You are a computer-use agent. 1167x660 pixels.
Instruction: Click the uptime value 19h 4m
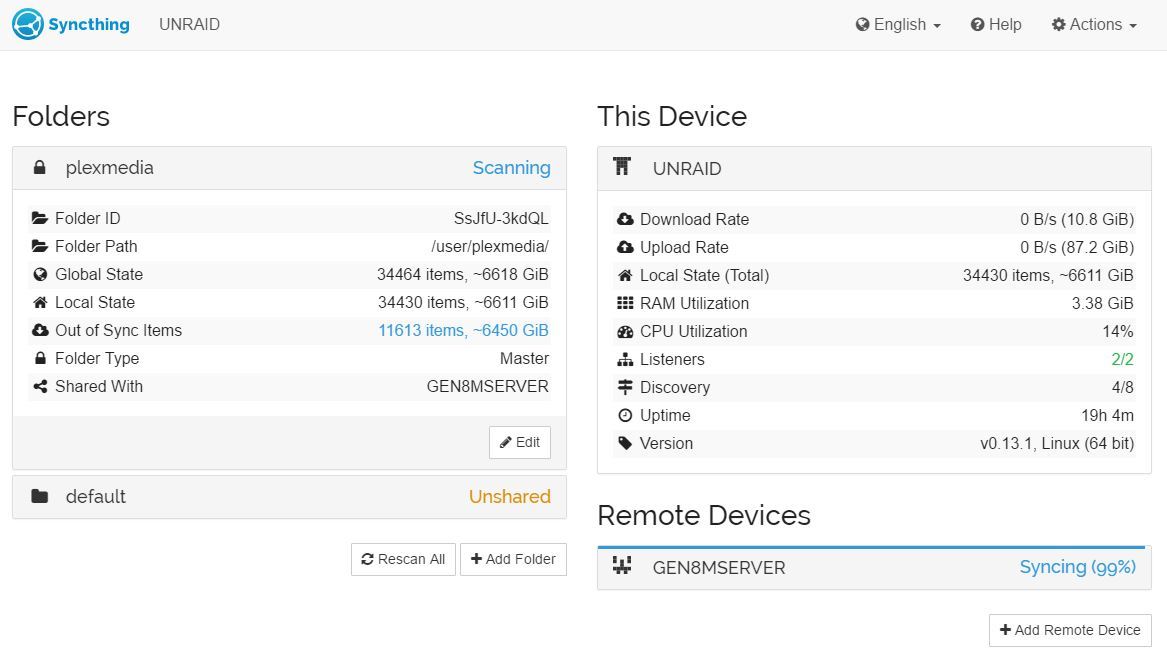(x=1107, y=415)
